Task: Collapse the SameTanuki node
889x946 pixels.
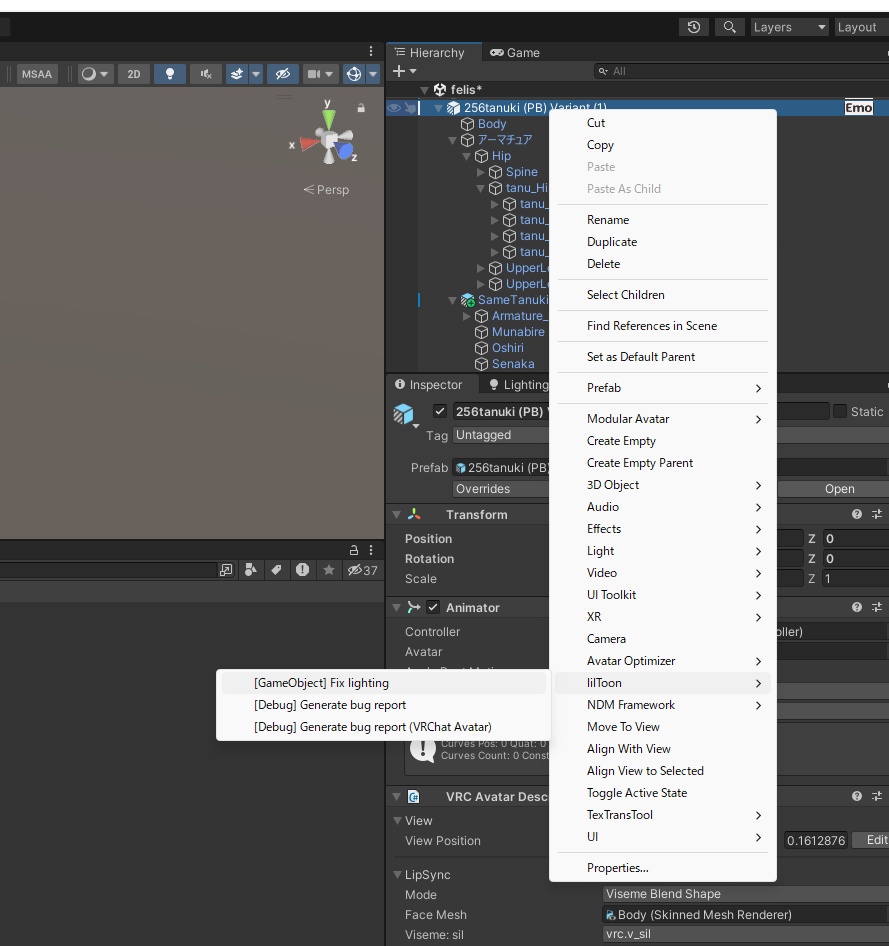Action: (x=452, y=300)
